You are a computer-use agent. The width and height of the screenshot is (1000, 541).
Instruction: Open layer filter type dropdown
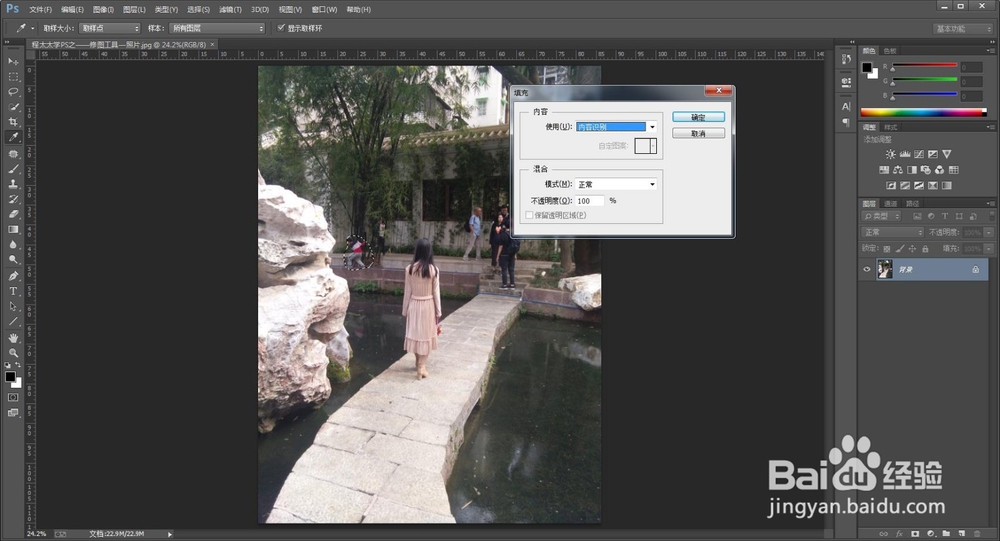[x=881, y=216]
